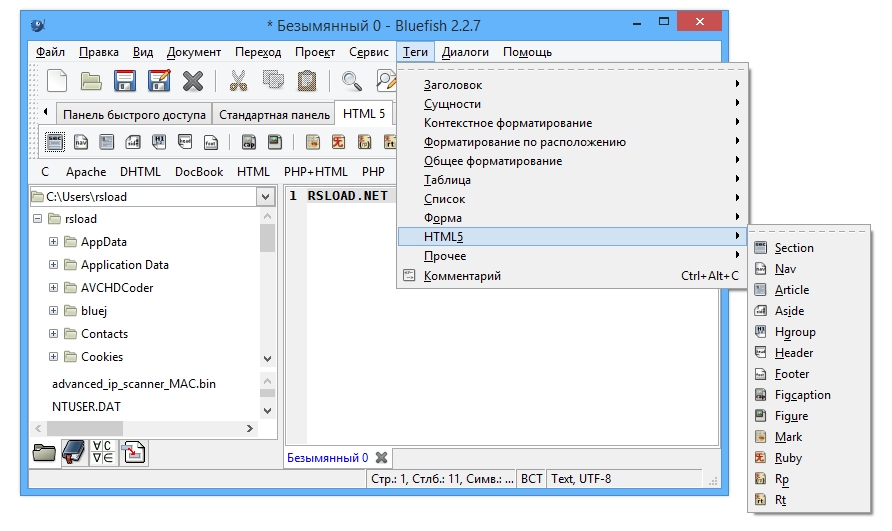Viewport: 892px width, 531px height.
Task: Select Section in the HTML5 submenu
Action: click(x=809, y=248)
